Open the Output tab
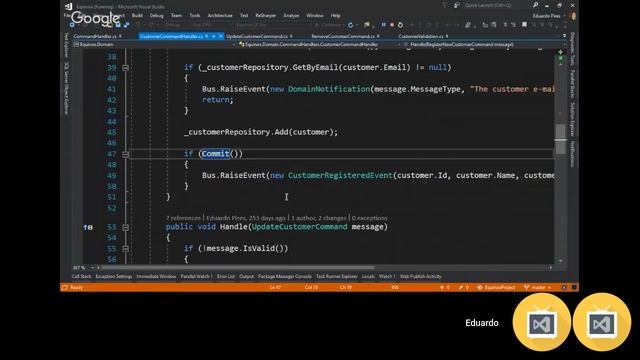This screenshot has width=640, height=360. point(246,276)
